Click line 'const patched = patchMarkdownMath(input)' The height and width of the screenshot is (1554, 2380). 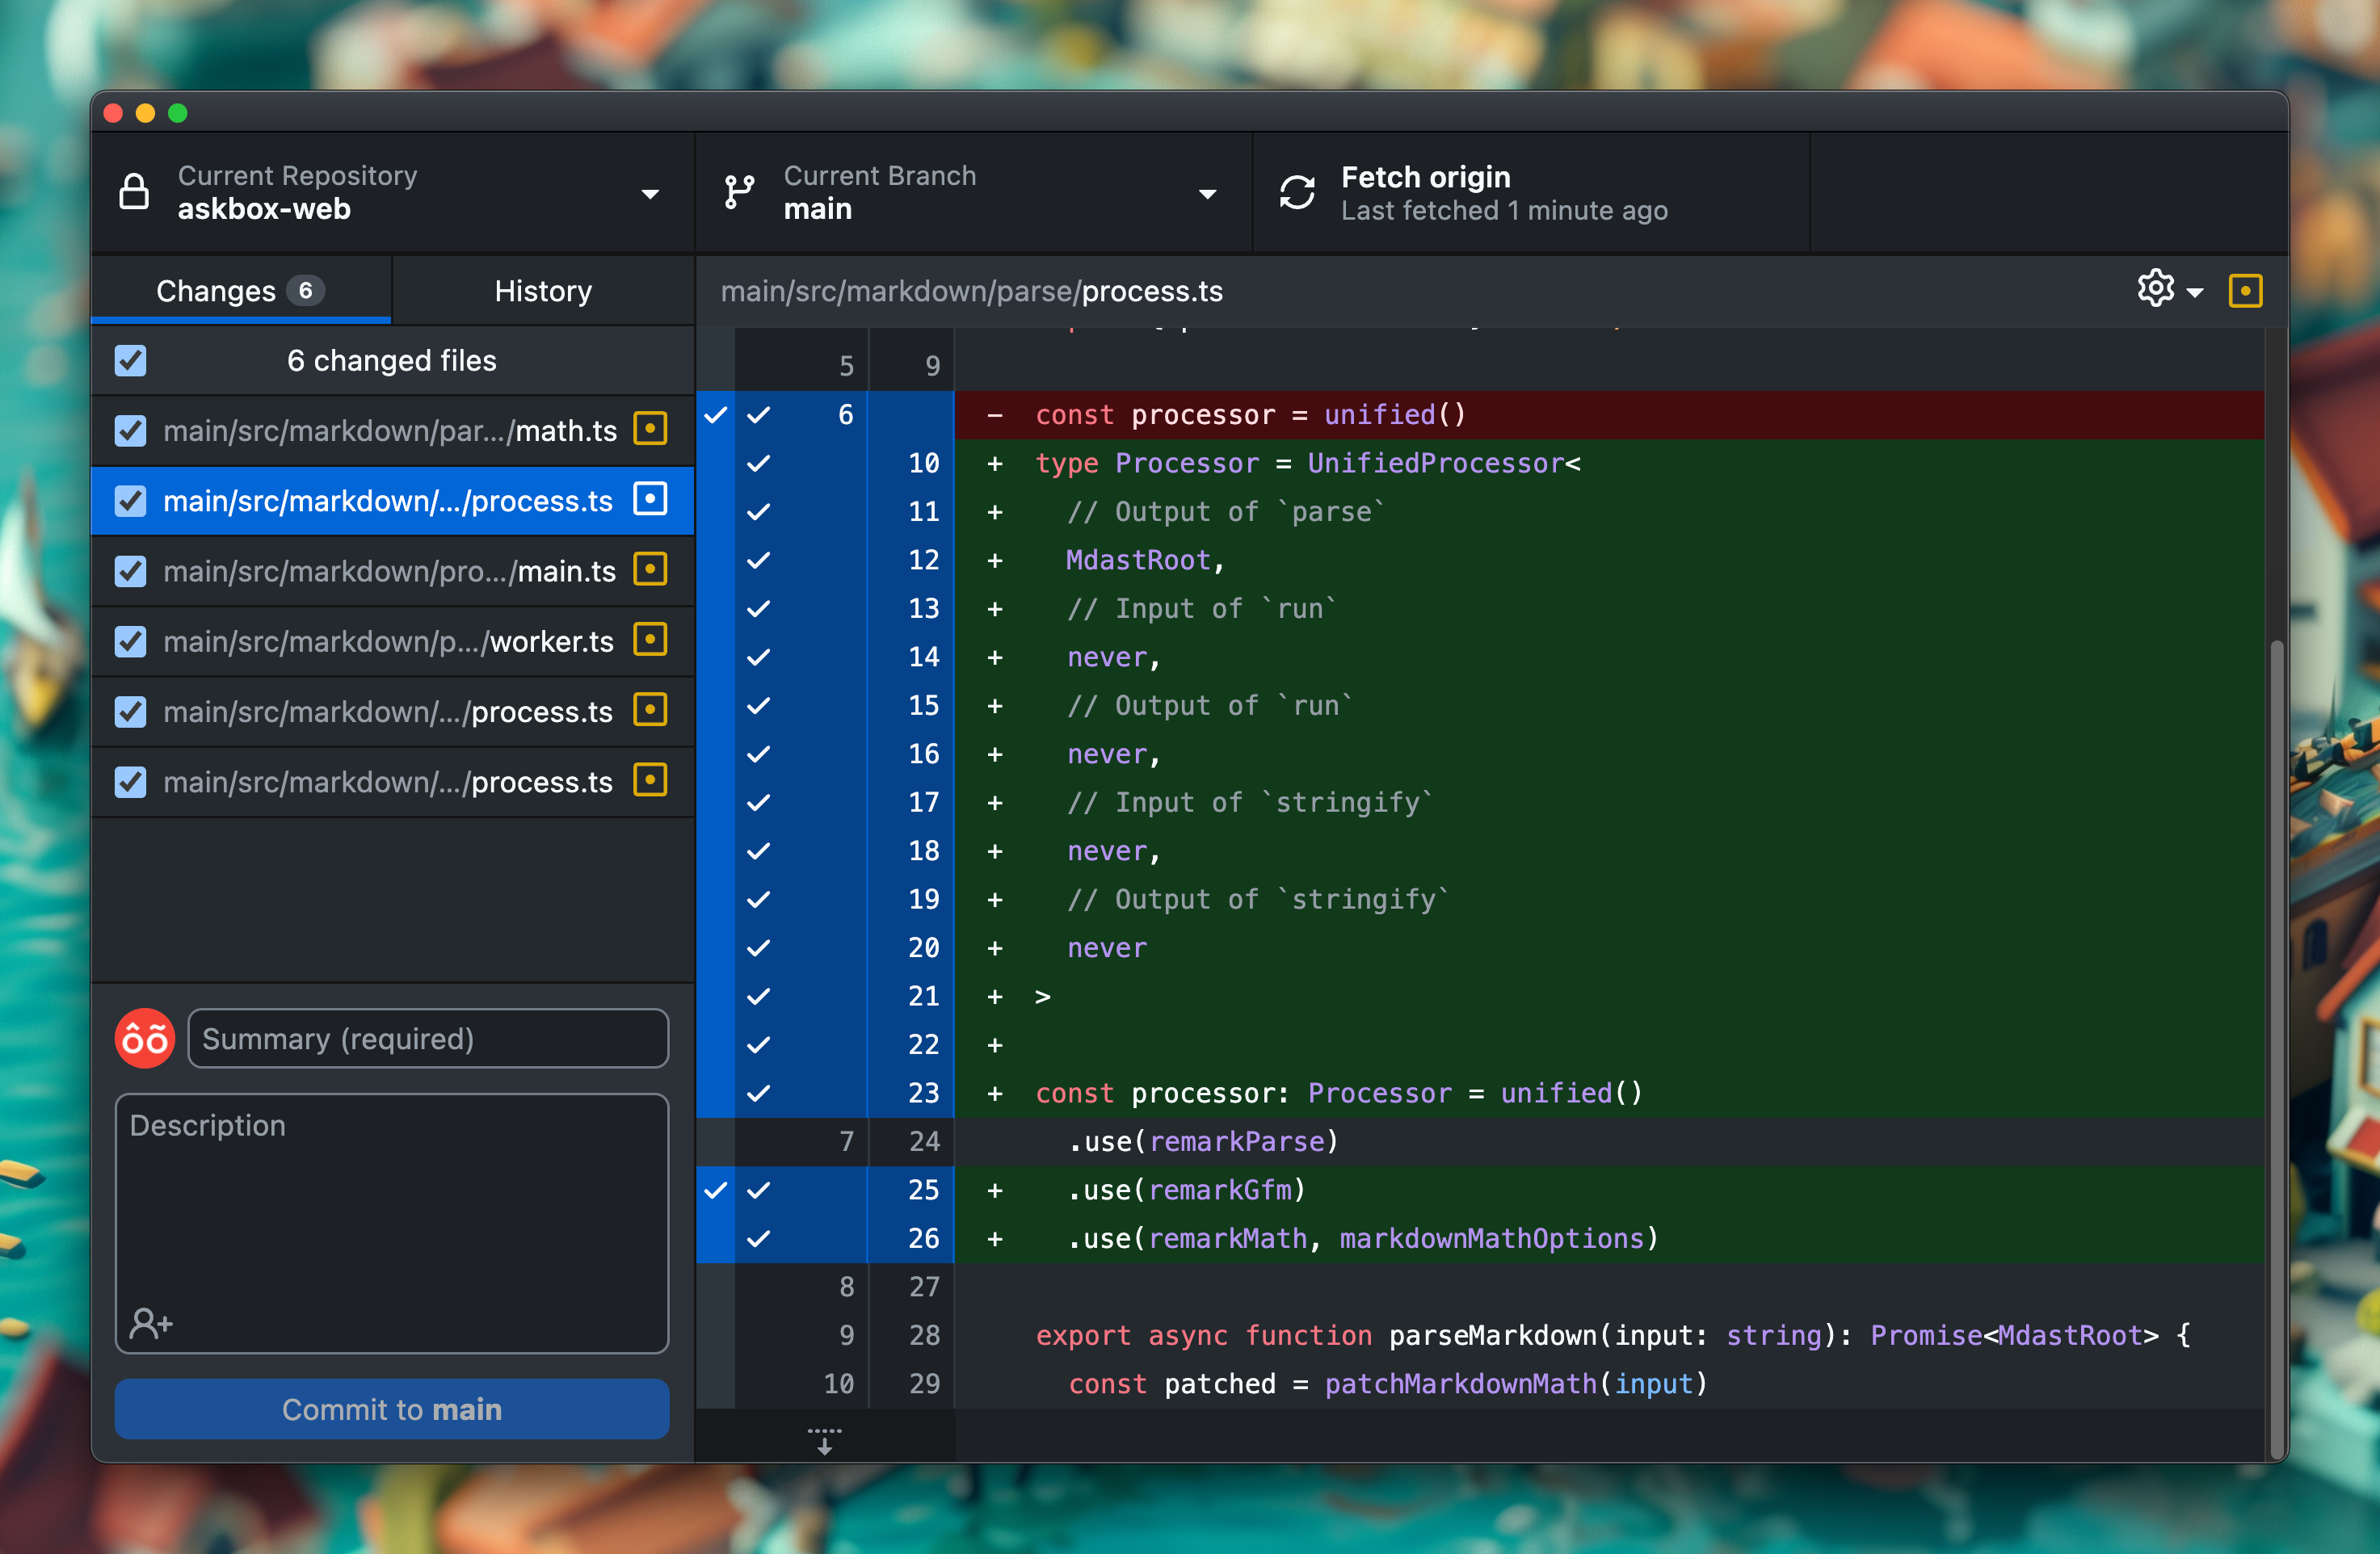point(1608,1384)
